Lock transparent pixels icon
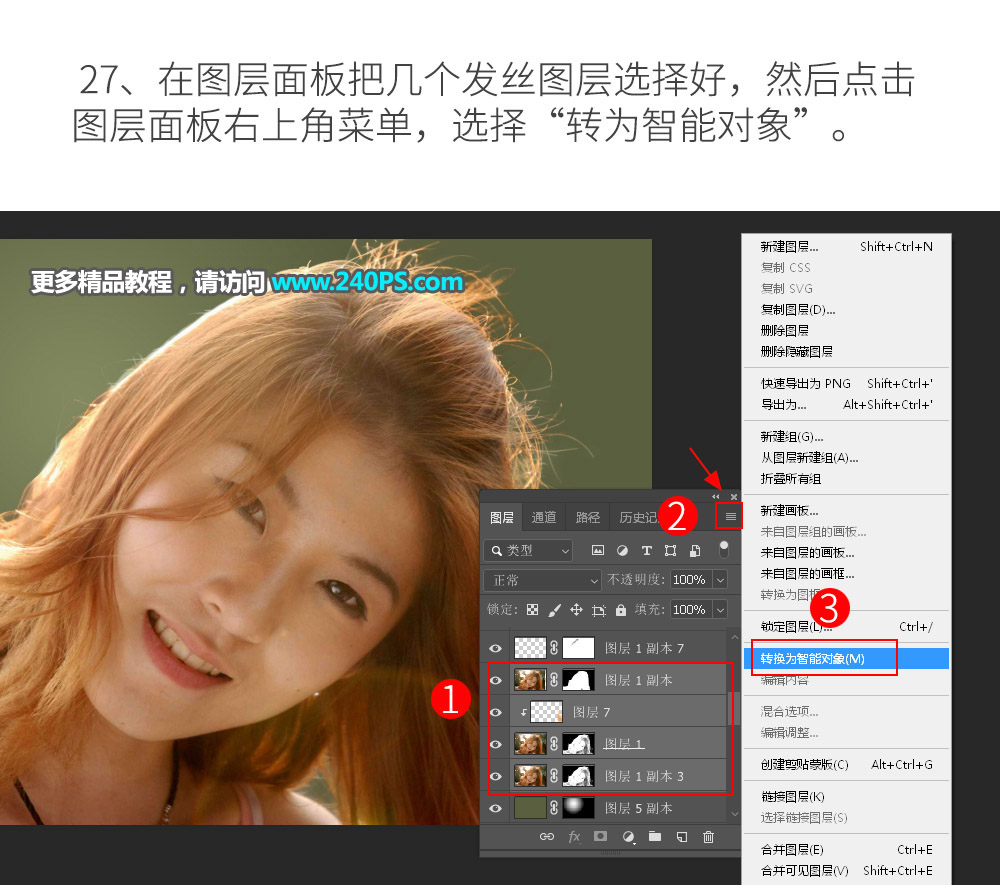The height and width of the screenshot is (885, 1000). coord(533,610)
